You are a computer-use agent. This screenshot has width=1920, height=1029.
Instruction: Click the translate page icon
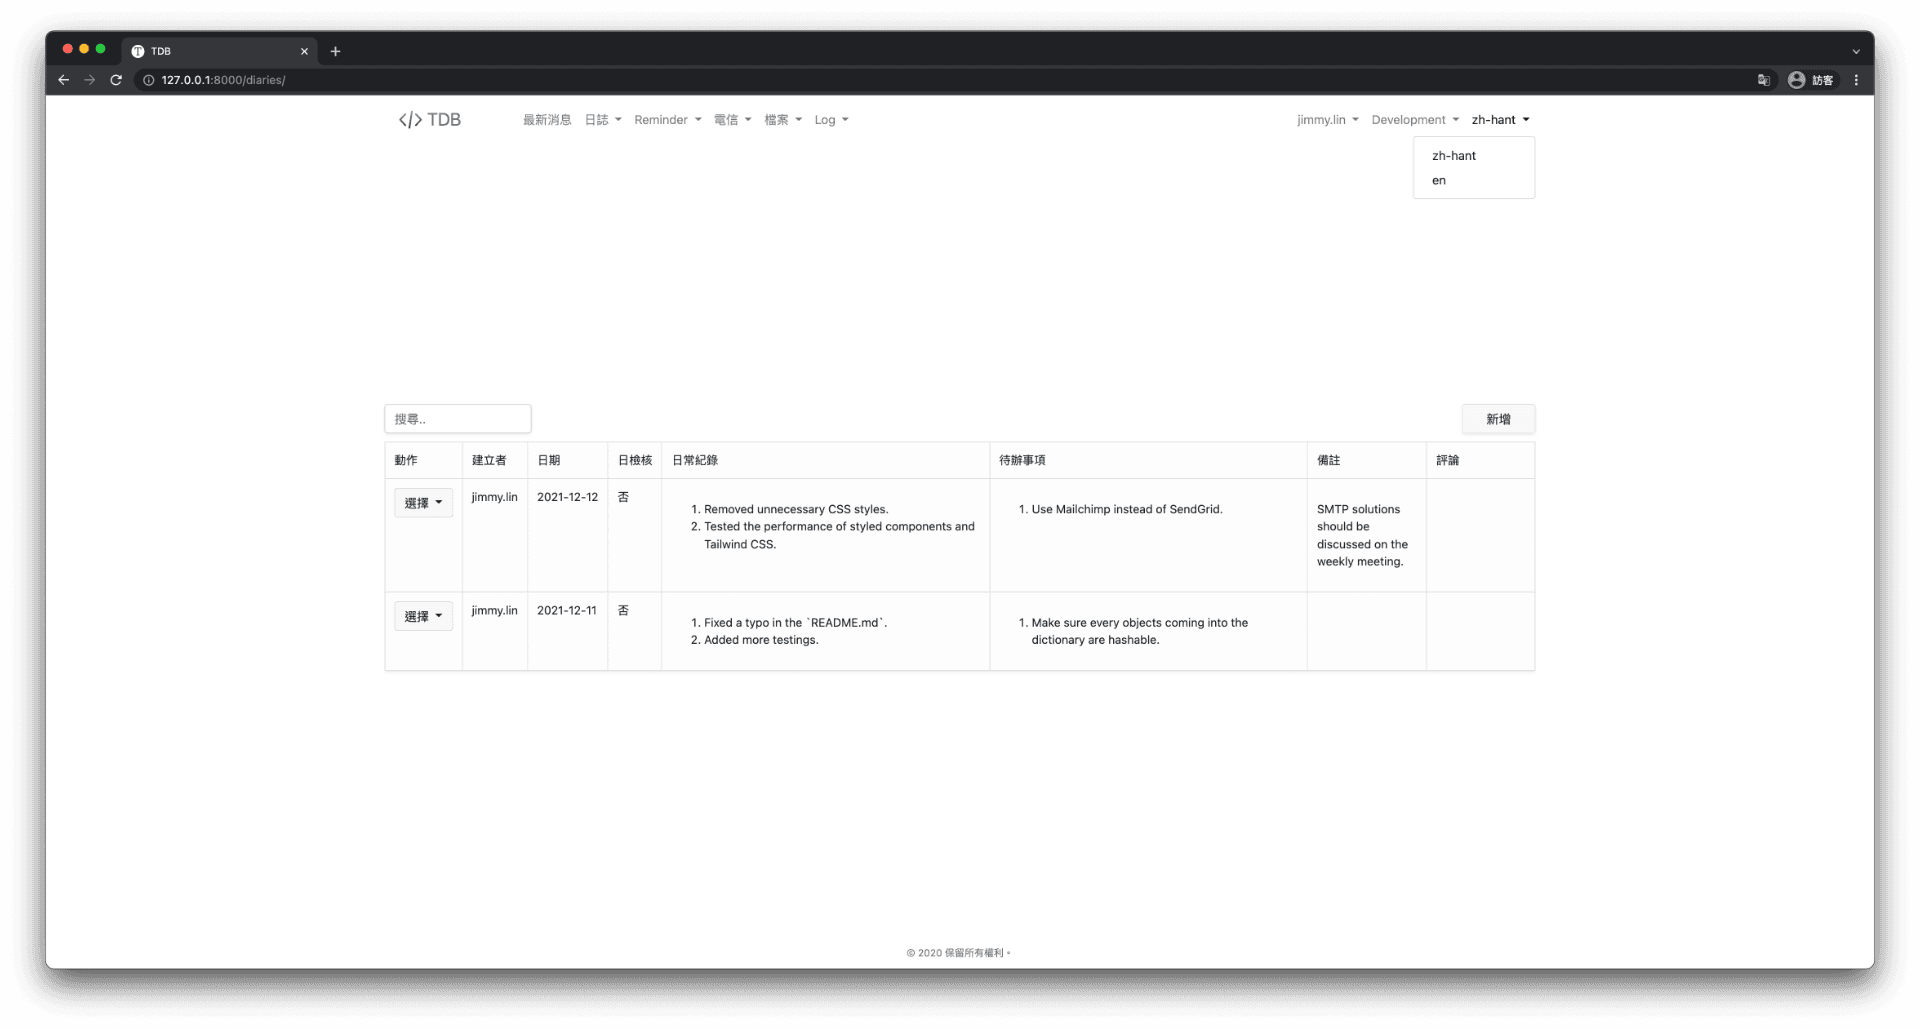pos(1764,80)
